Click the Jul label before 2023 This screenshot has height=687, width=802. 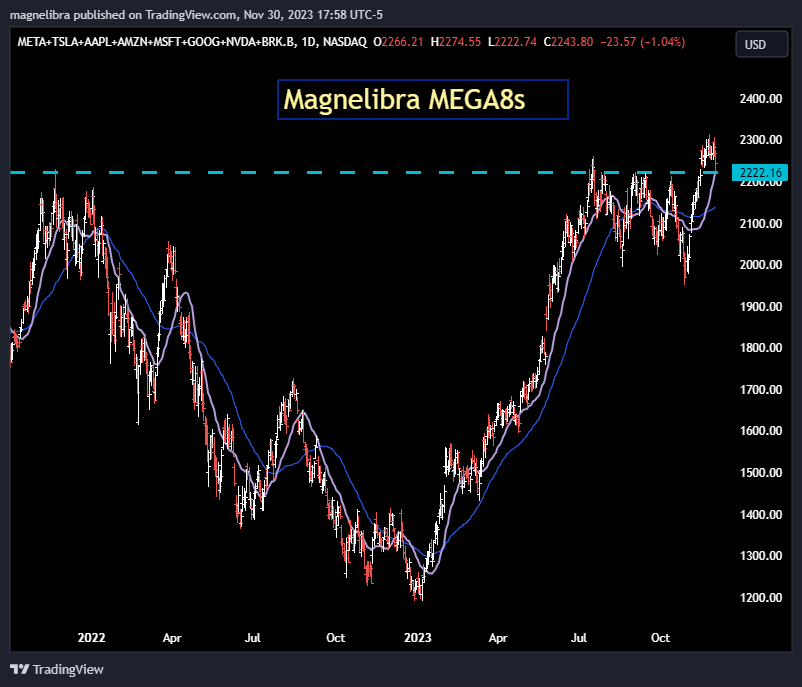[x=253, y=638]
